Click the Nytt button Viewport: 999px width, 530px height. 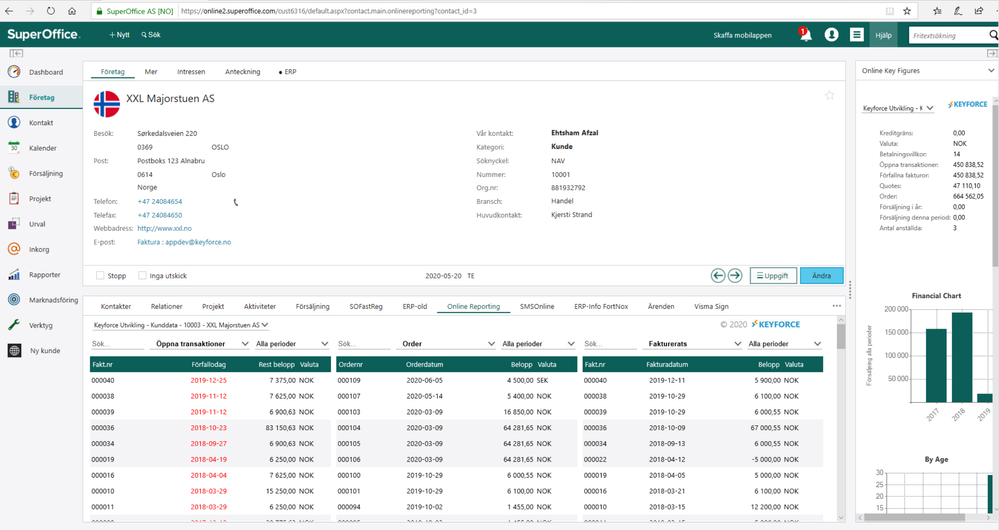119,35
